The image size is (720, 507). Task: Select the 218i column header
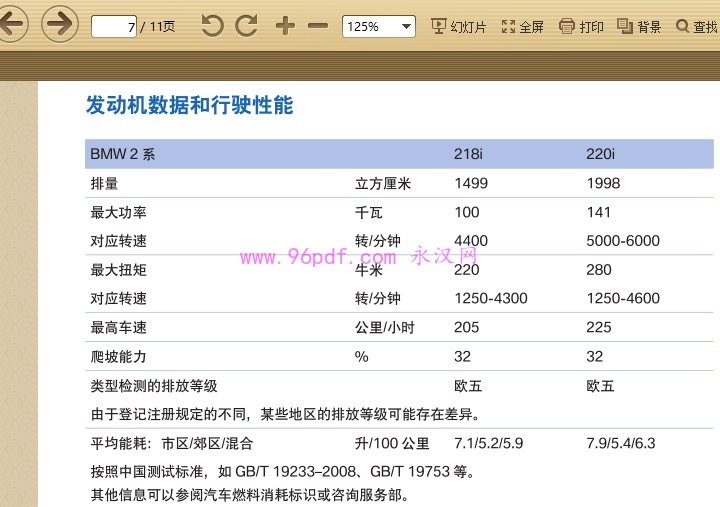tap(468, 154)
